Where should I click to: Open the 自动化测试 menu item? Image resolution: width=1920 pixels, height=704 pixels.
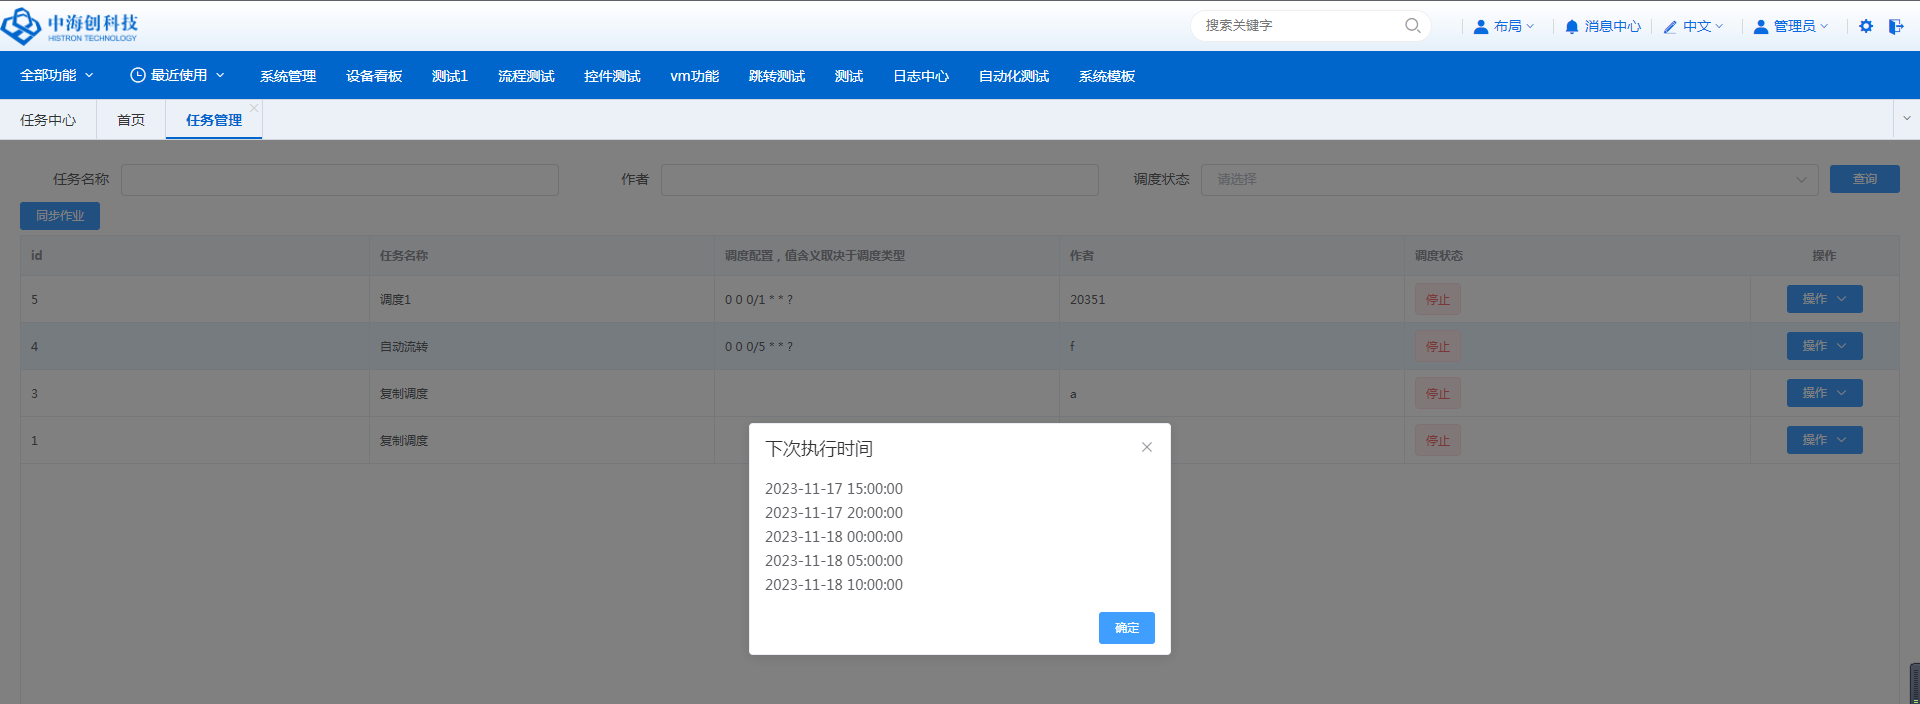pyautogui.click(x=1013, y=76)
